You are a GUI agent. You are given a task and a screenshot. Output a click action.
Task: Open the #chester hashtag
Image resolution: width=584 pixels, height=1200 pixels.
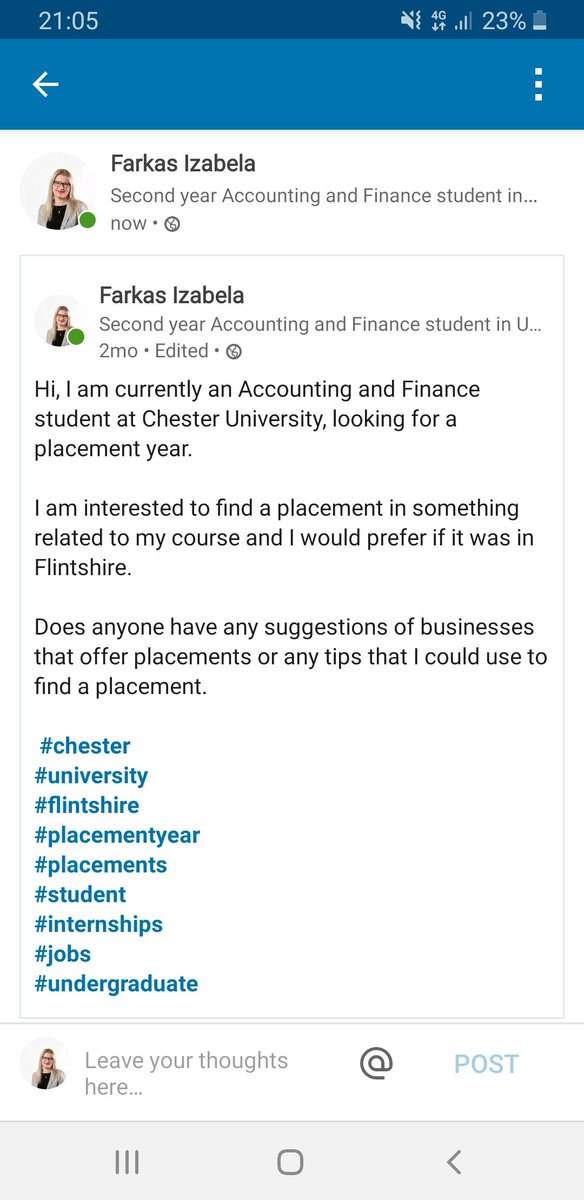tap(85, 746)
